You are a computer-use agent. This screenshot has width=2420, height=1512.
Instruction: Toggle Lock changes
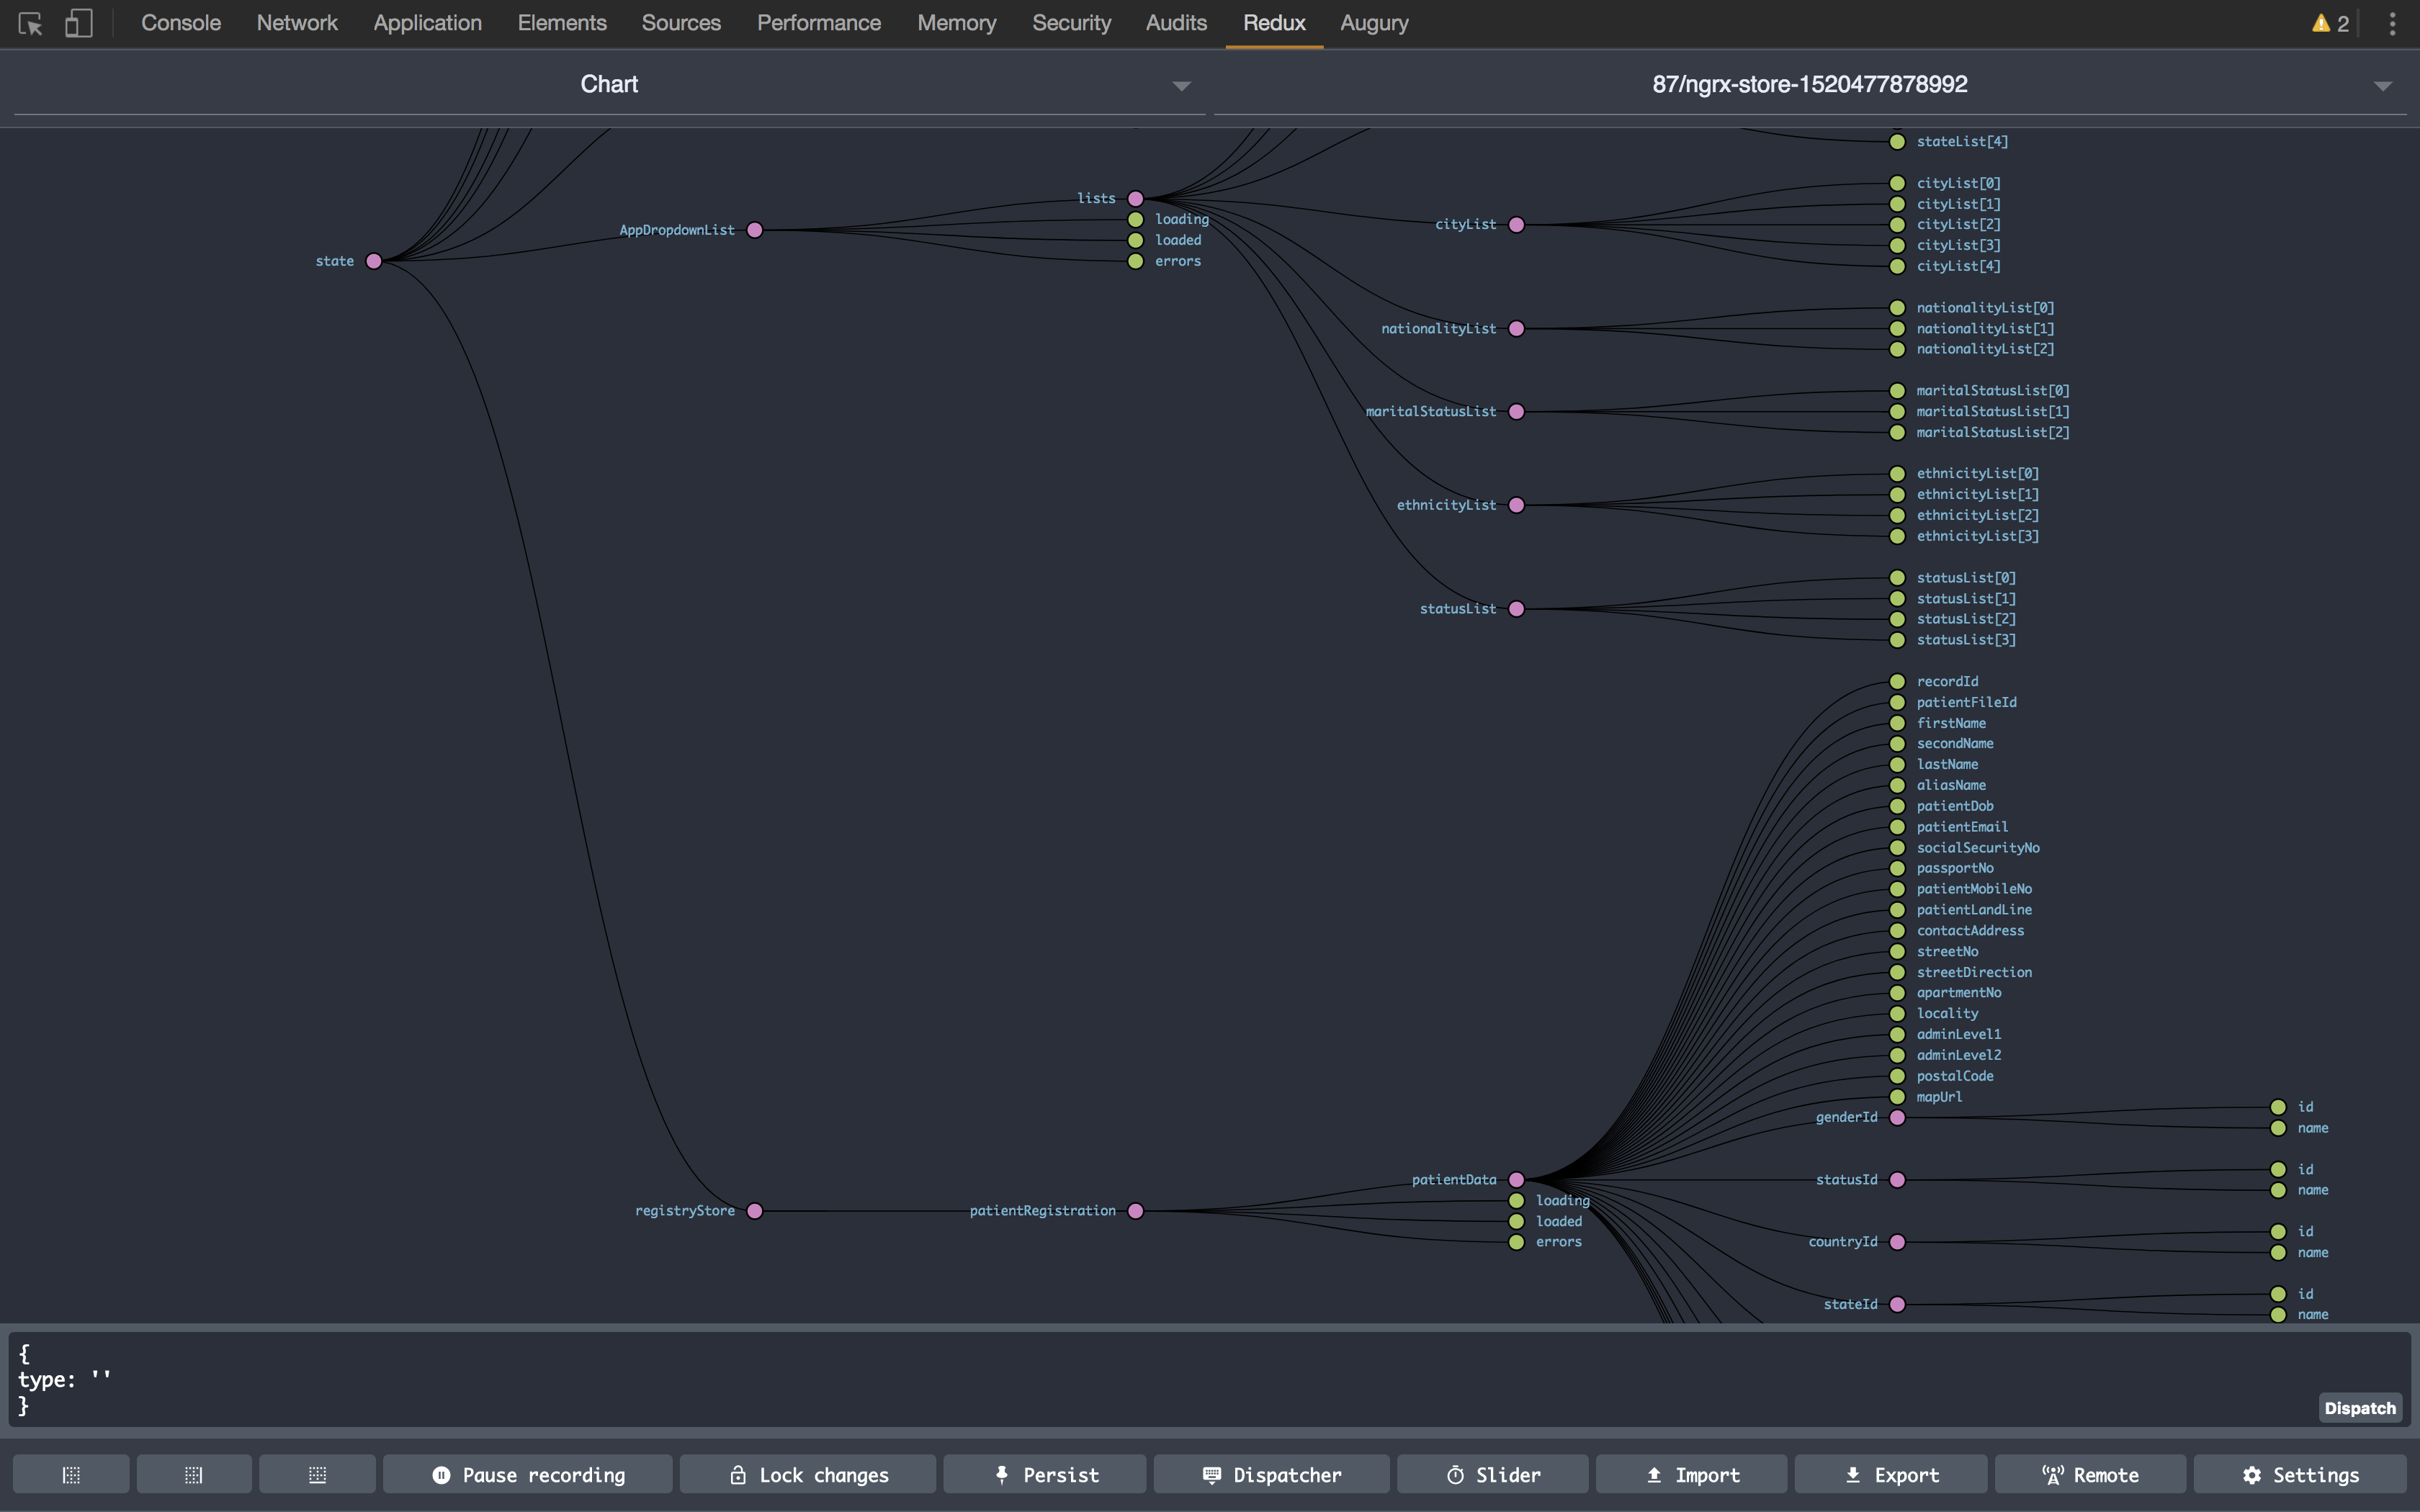(807, 1474)
